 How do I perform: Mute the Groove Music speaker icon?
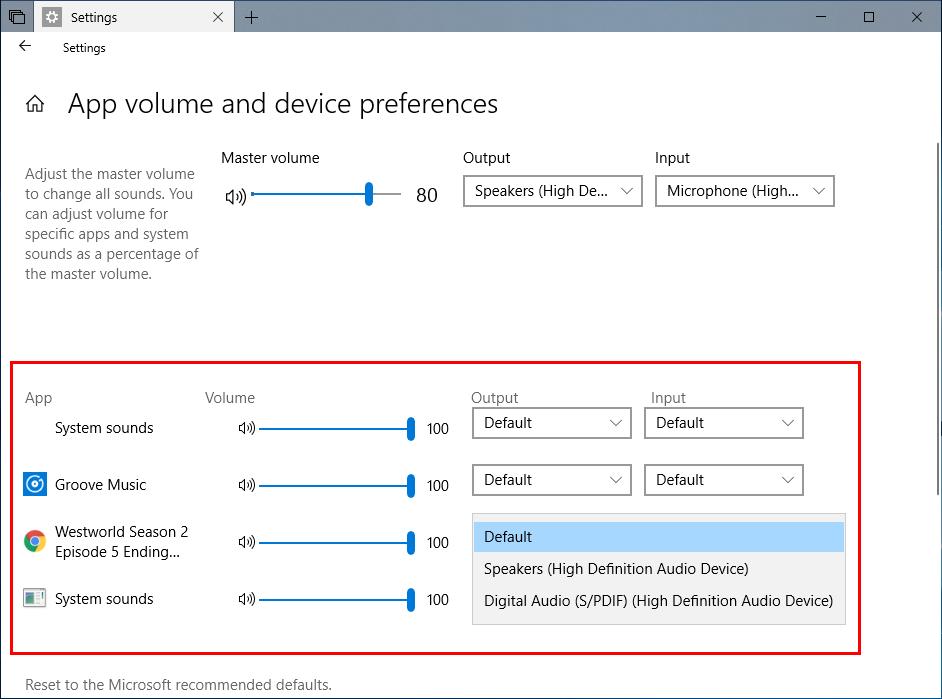(246, 486)
